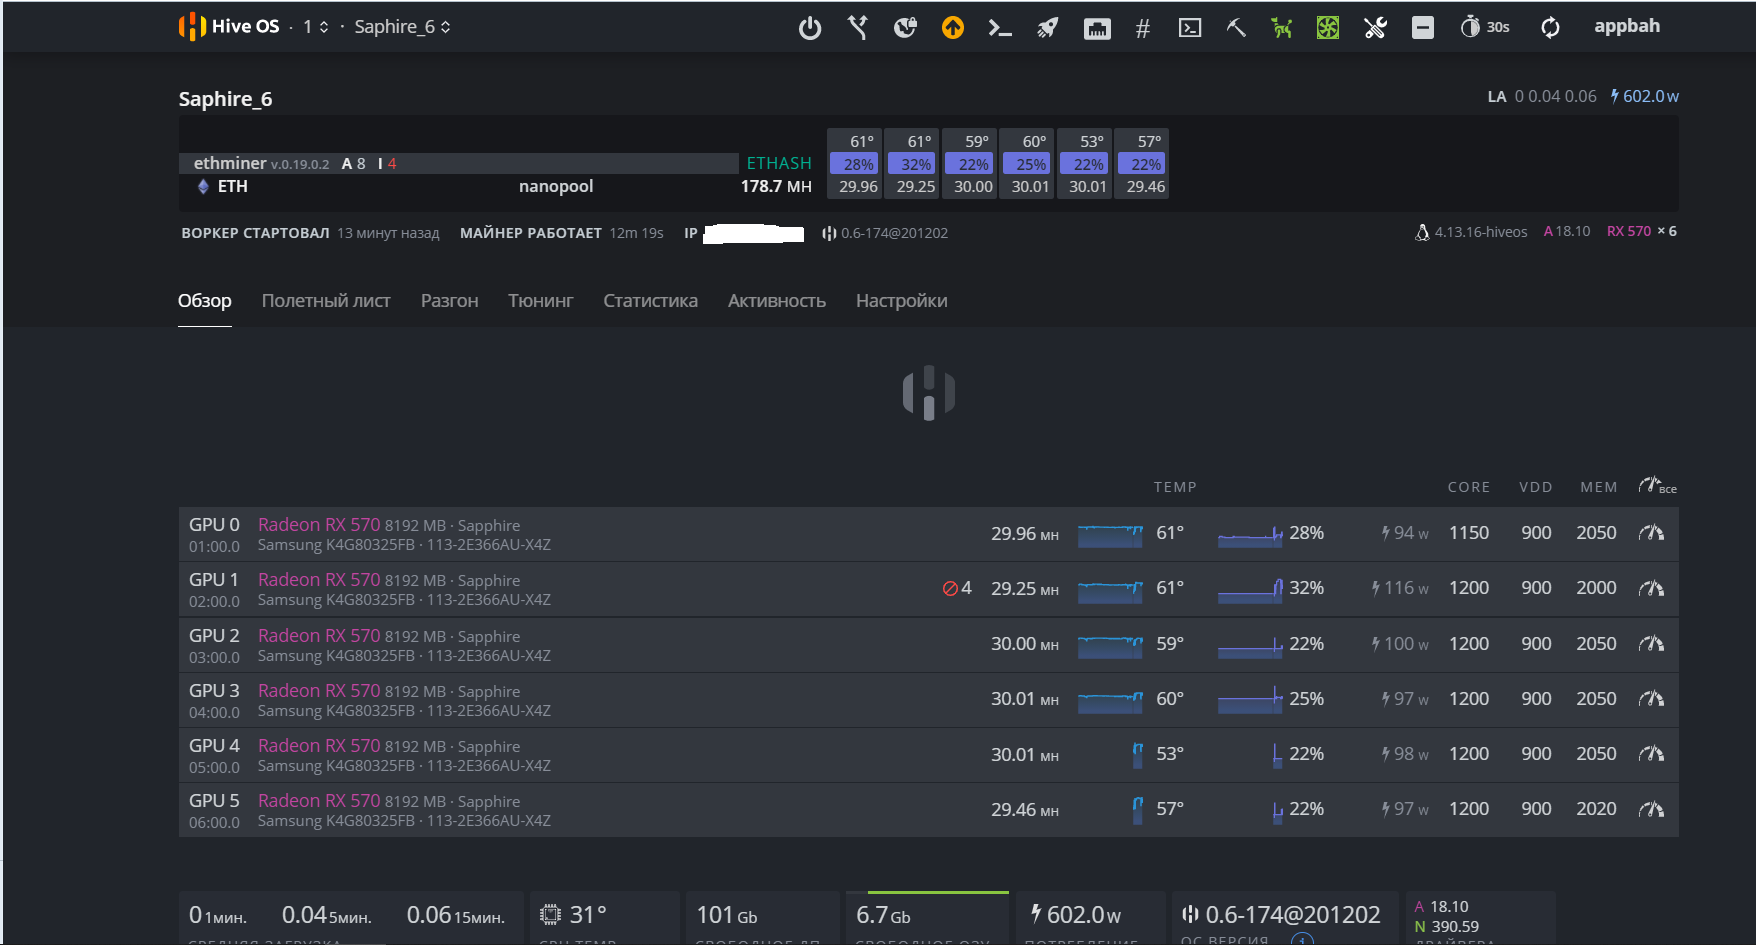This screenshot has height=945, width=1756.
Task: Switch to the Разгон tab
Action: pyautogui.click(x=449, y=301)
